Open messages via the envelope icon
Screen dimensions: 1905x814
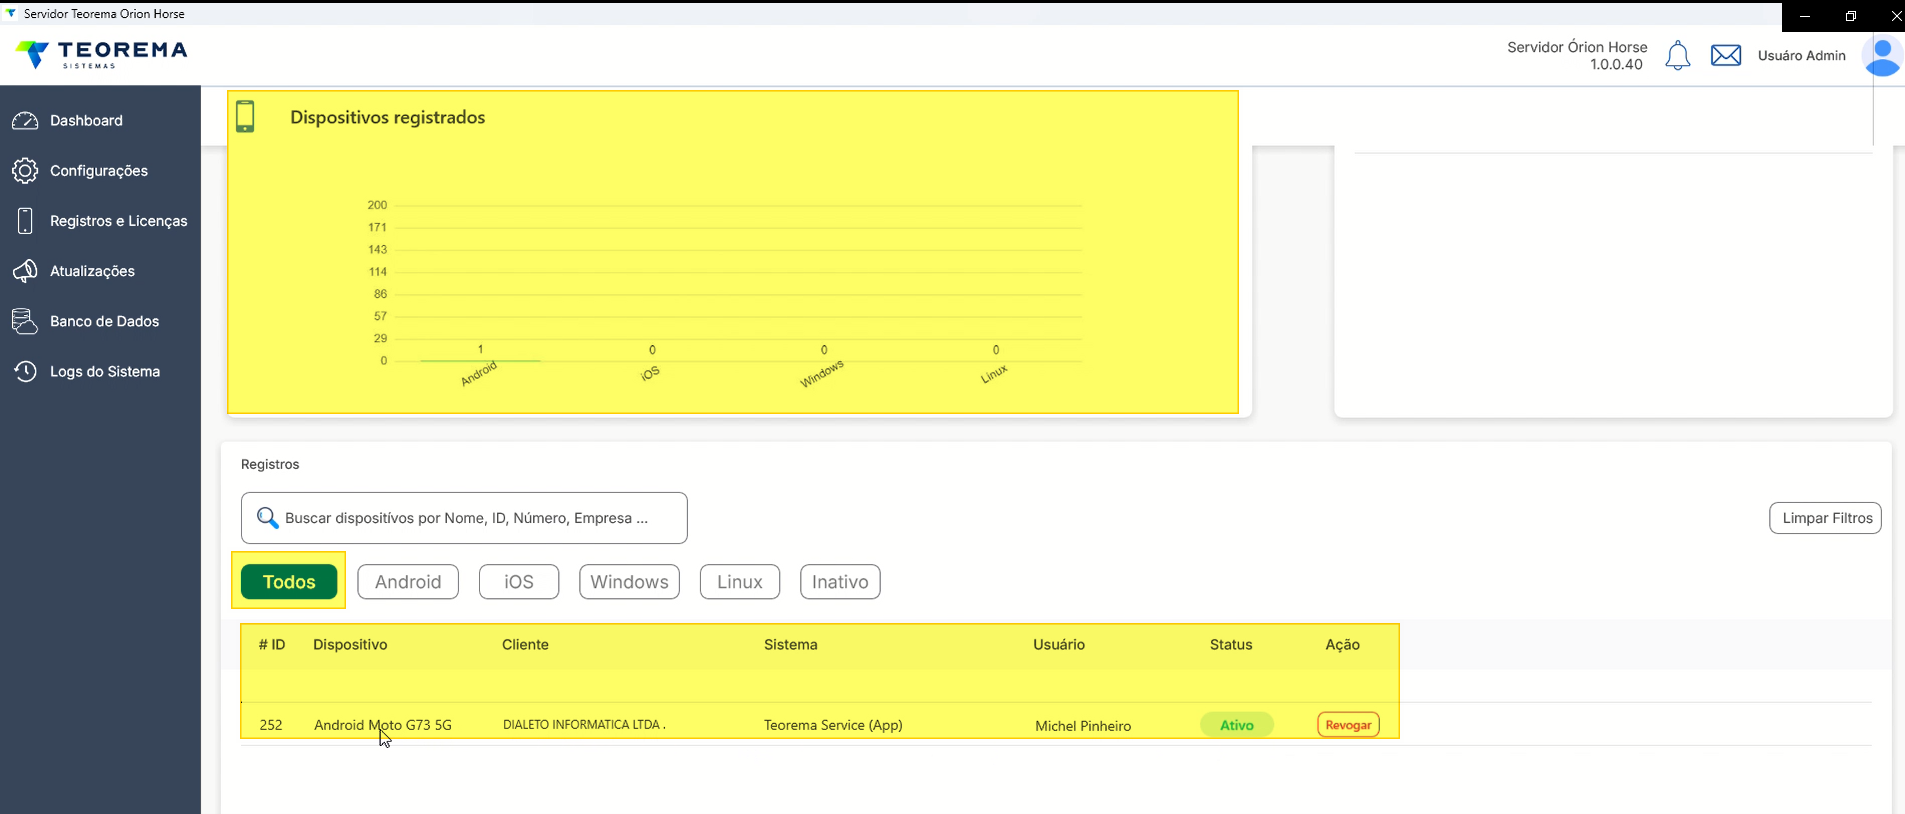click(1726, 55)
